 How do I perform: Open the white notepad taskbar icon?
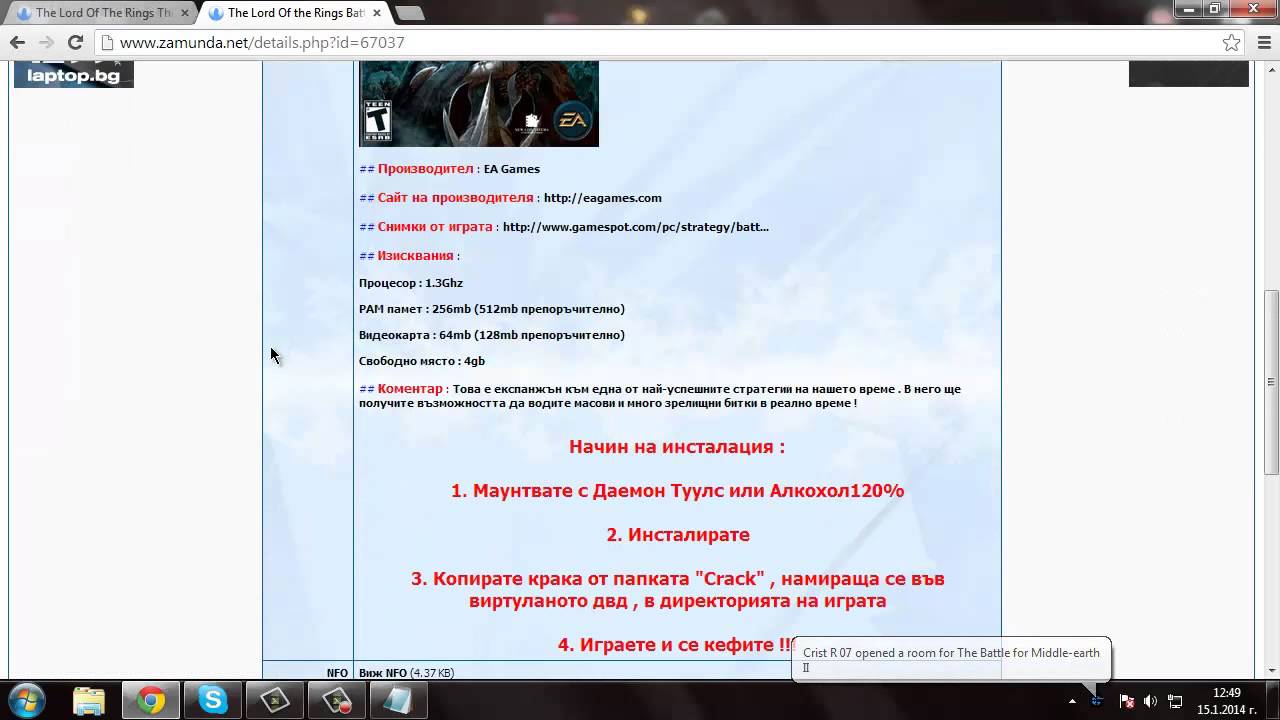(x=399, y=701)
